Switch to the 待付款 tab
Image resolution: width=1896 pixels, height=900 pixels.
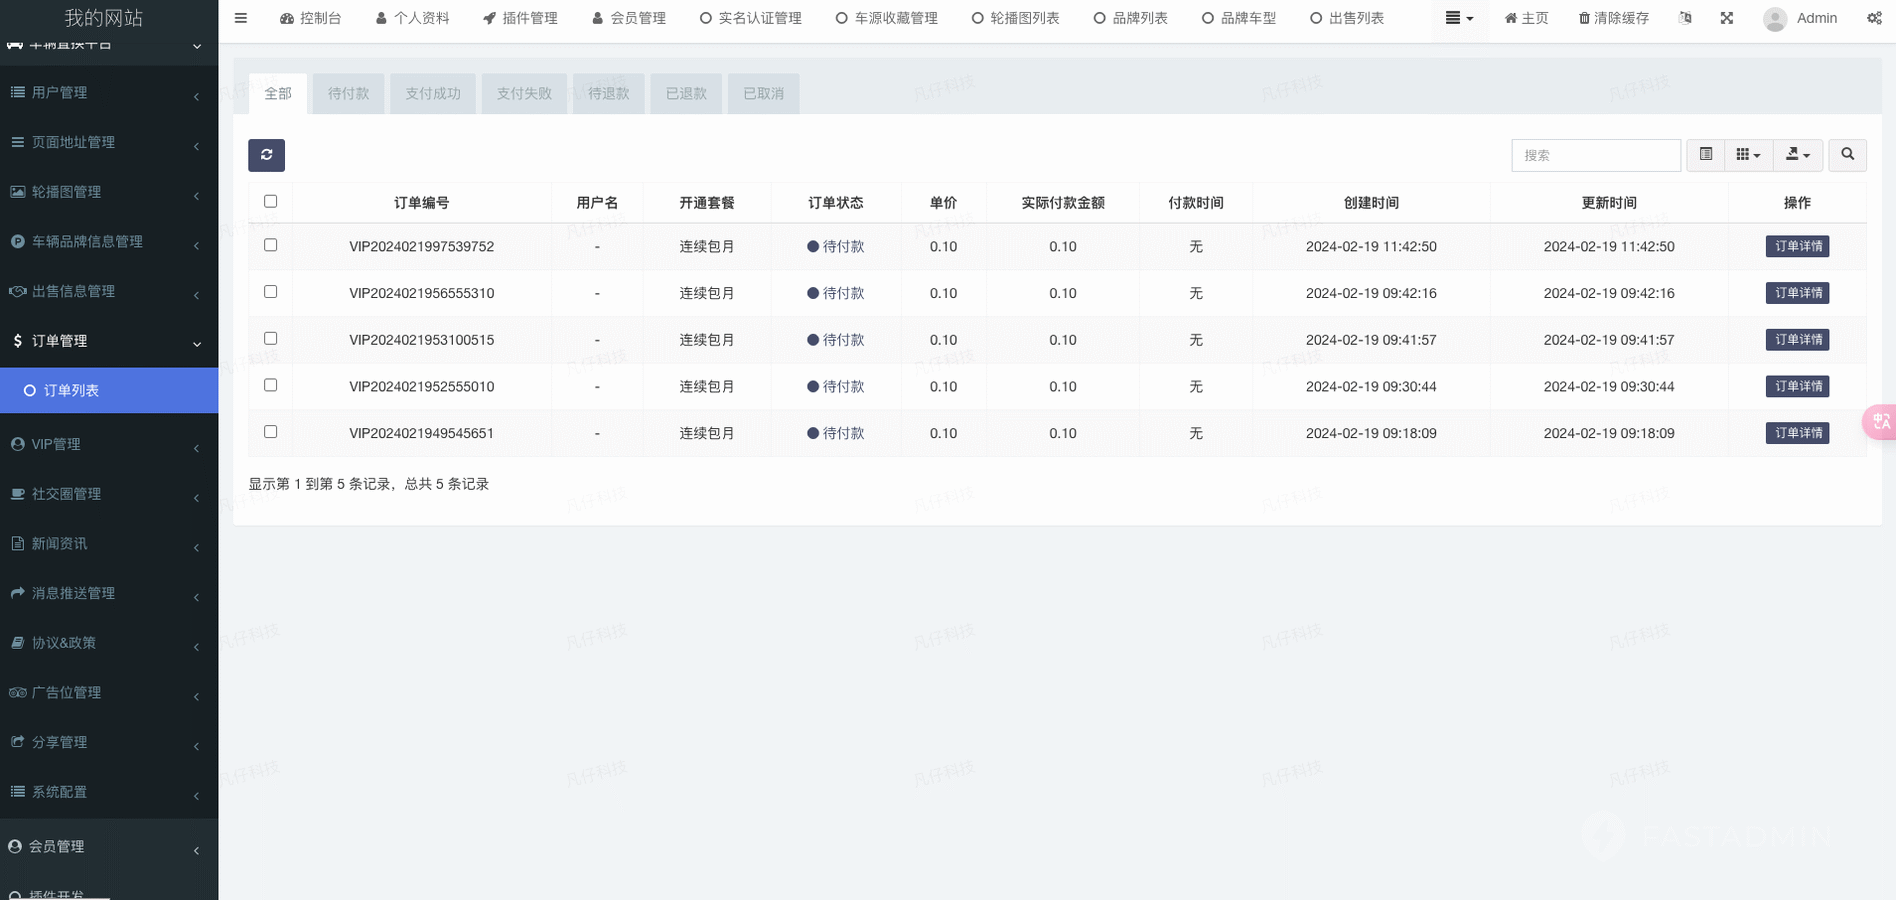[x=348, y=94]
